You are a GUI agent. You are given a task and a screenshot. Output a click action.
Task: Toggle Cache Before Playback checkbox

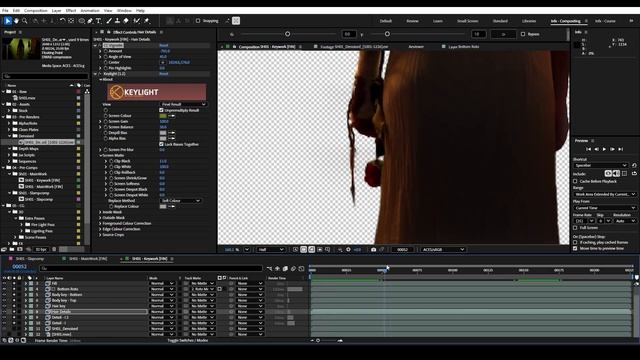(x=575, y=181)
